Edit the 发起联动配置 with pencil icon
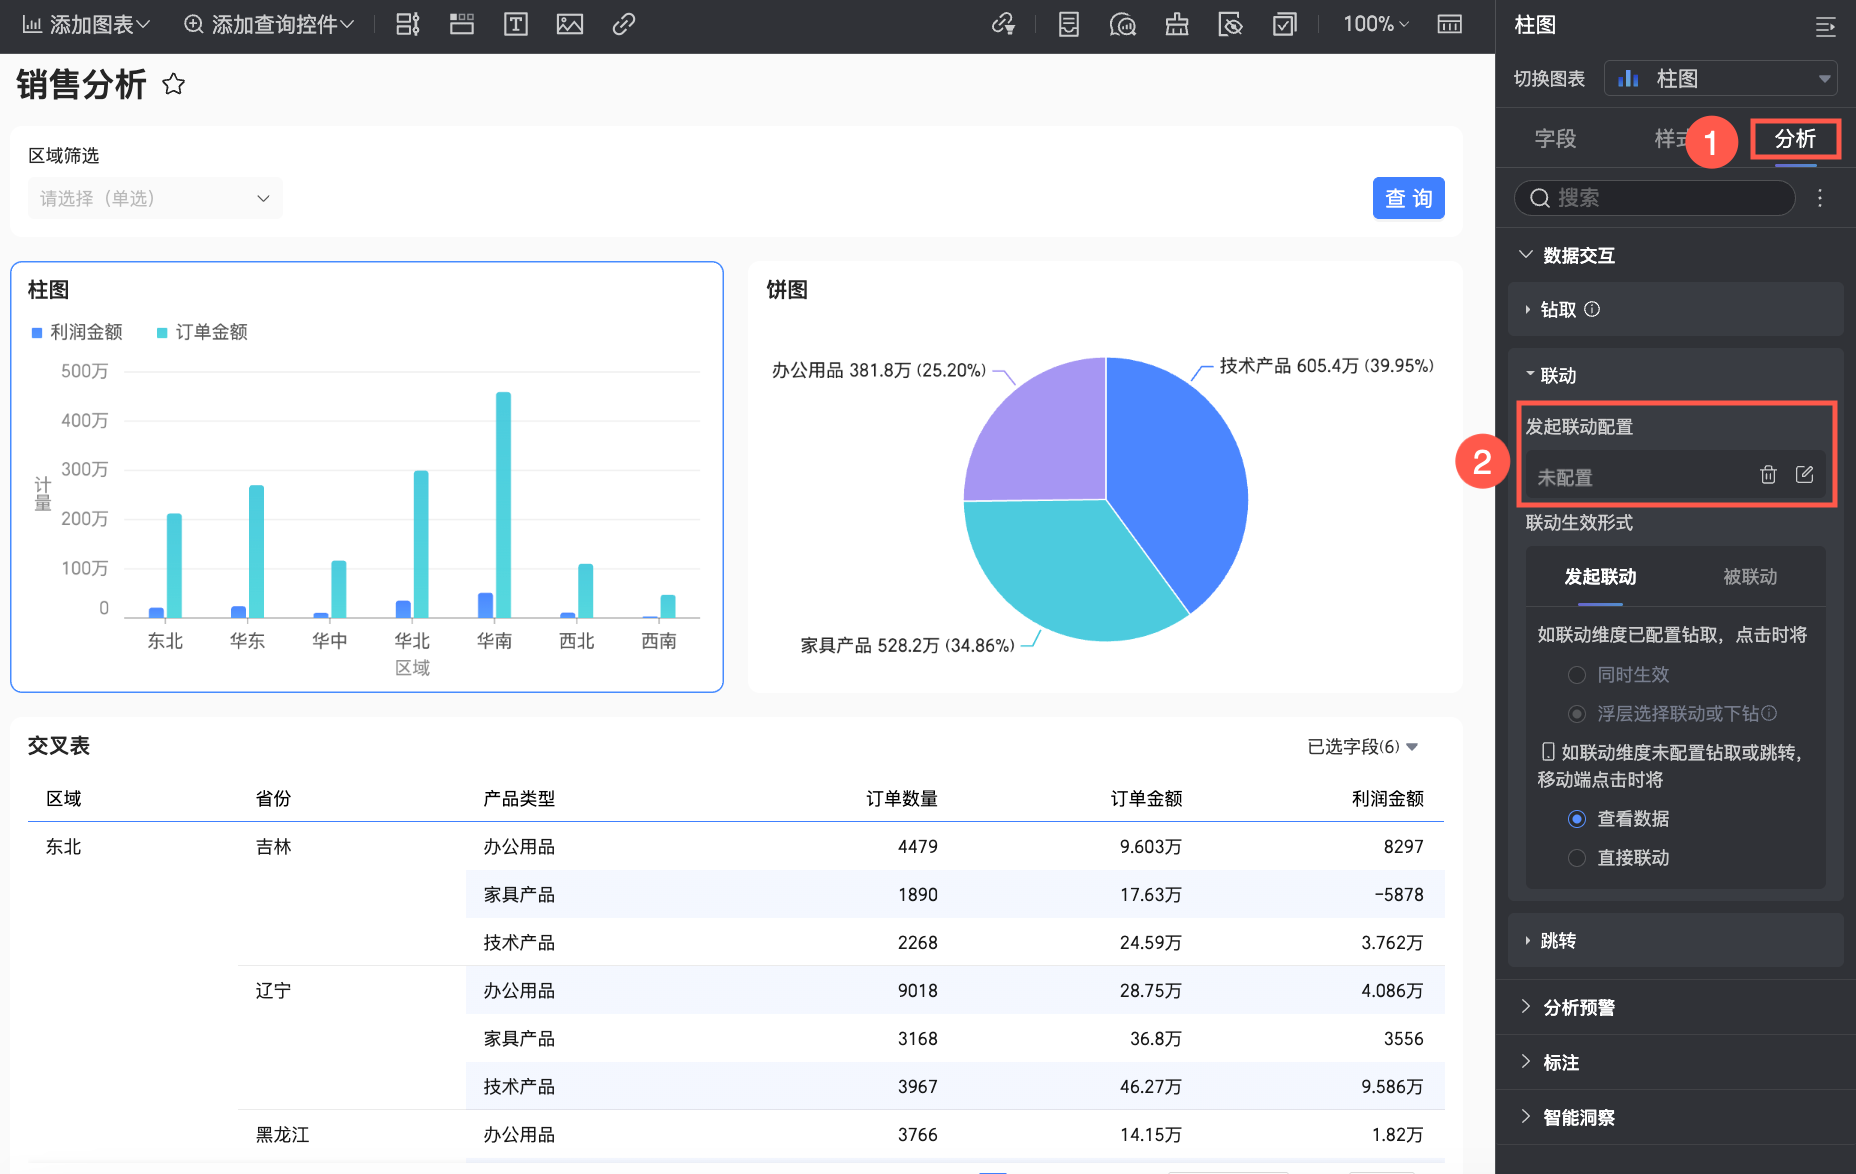The width and height of the screenshot is (1856, 1174). coord(1804,474)
